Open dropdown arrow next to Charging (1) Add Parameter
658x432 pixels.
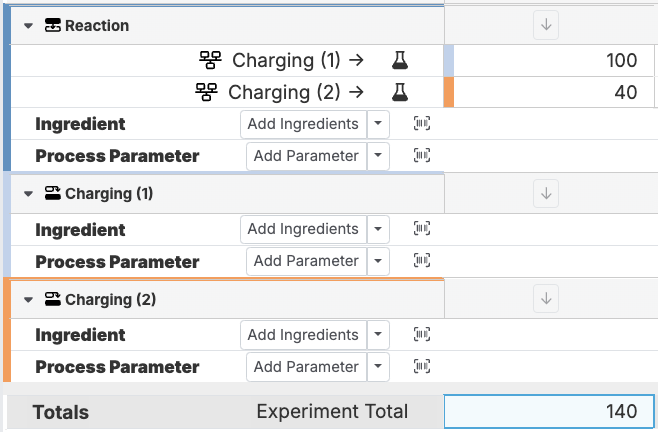pos(377,261)
